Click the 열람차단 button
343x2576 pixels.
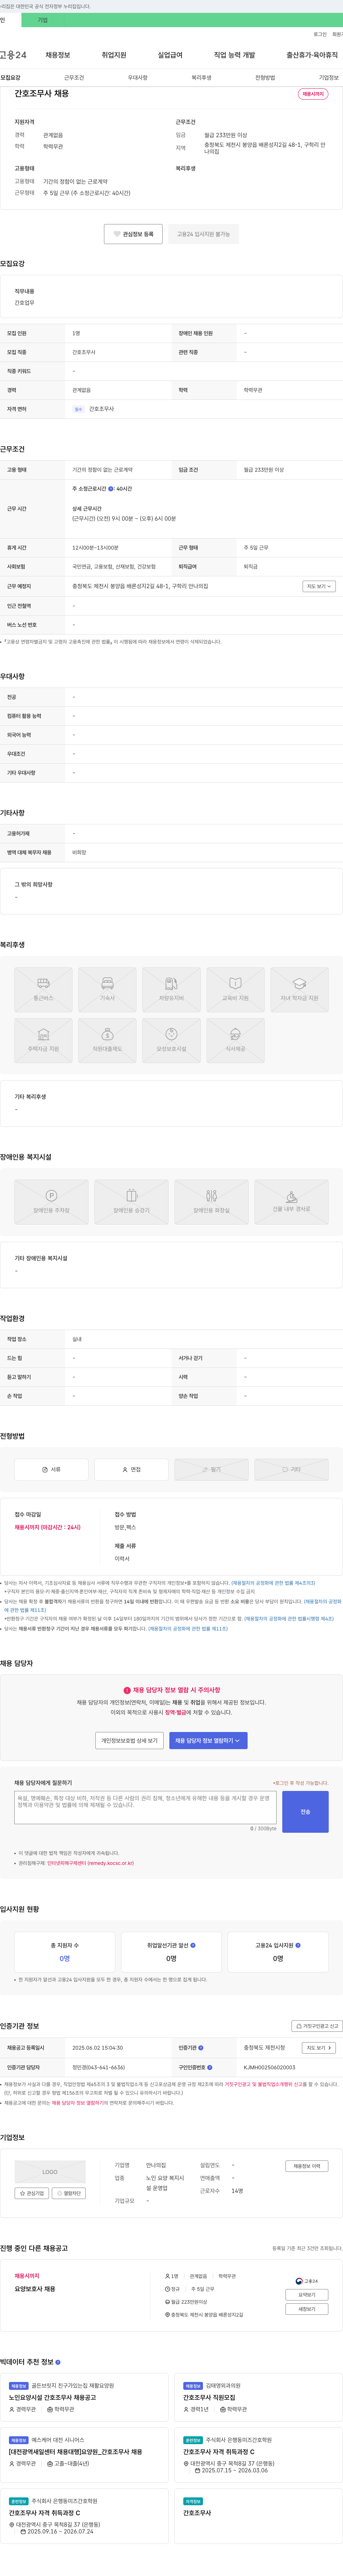69,2193
